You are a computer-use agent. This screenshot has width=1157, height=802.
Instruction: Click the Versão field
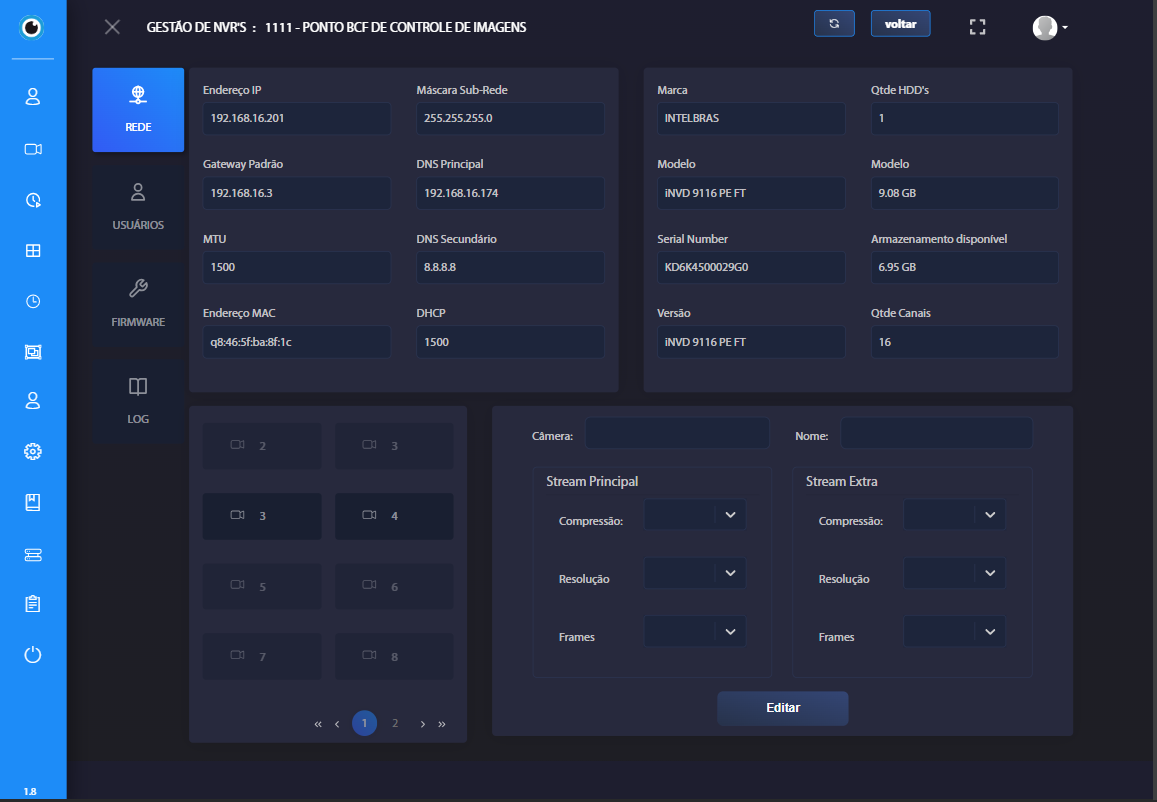751,342
